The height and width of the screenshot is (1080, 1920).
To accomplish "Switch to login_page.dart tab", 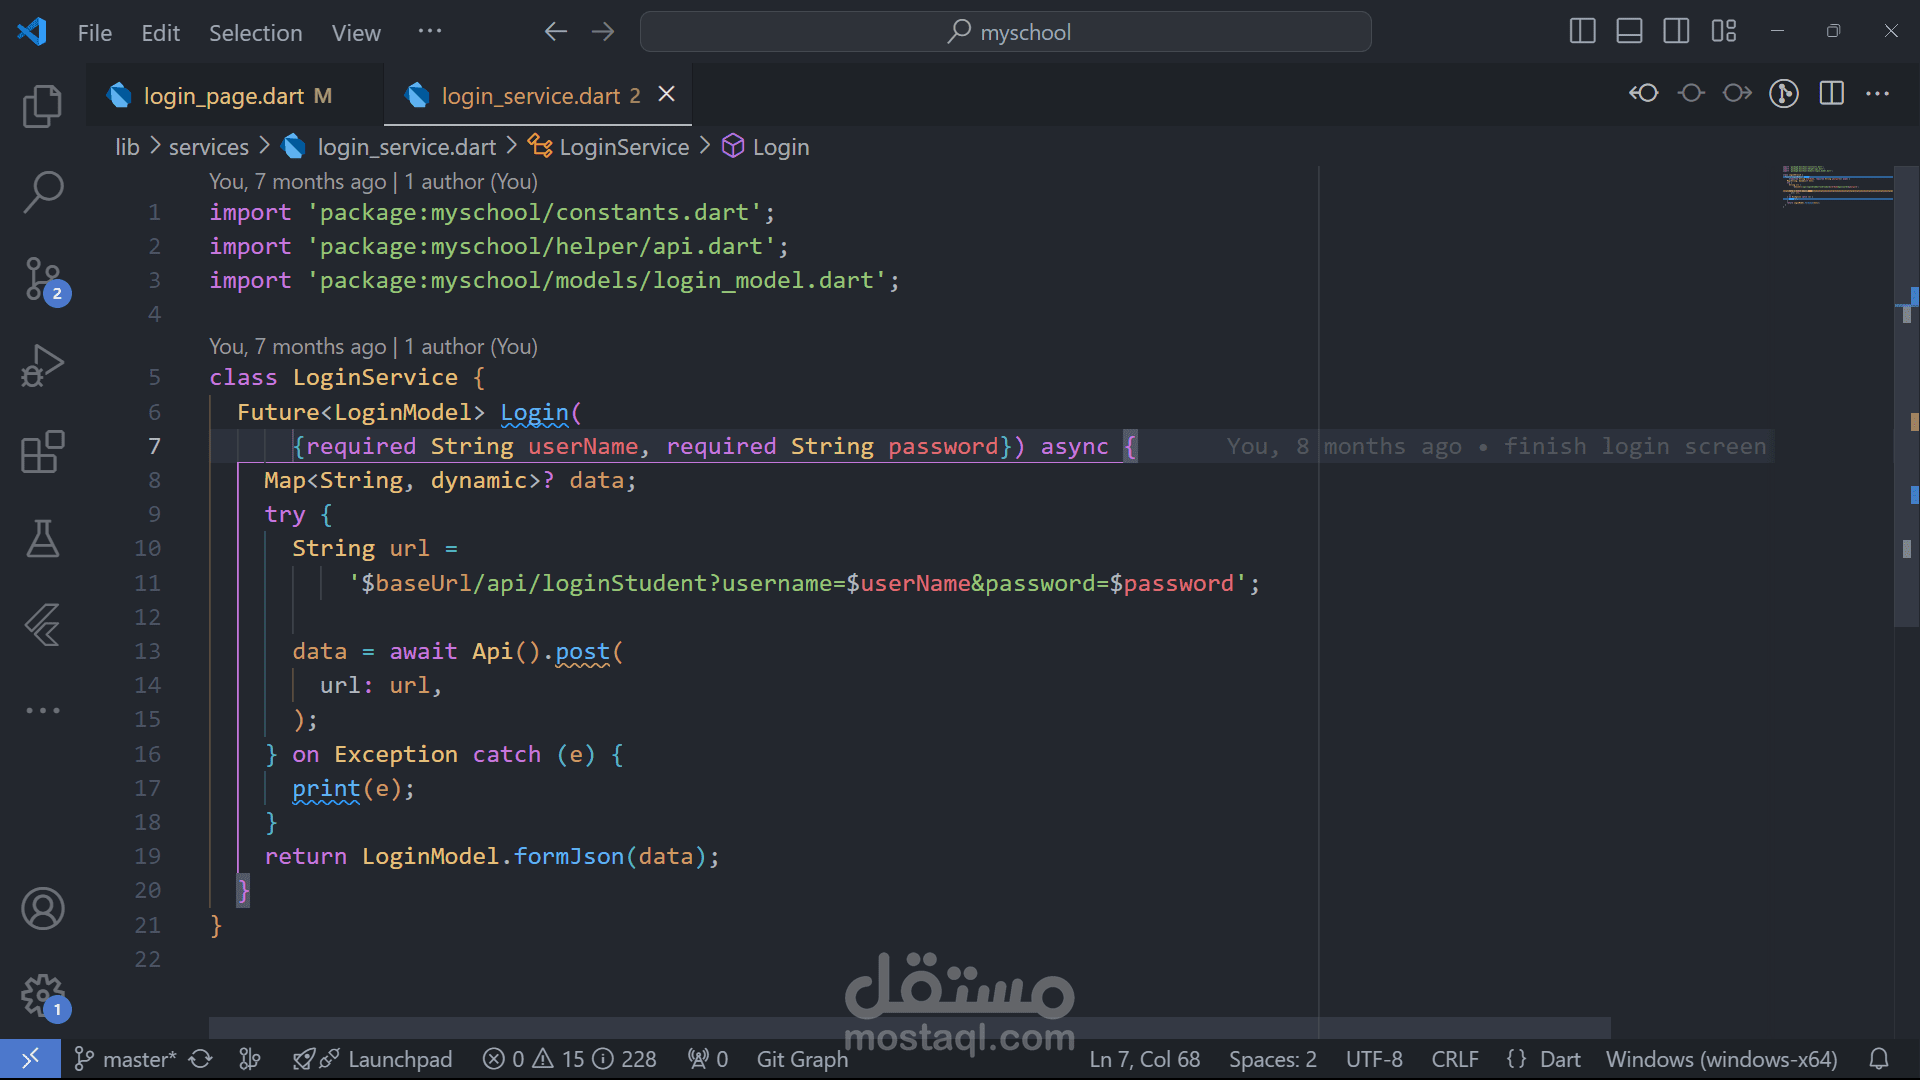I will pyautogui.click(x=223, y=96).
